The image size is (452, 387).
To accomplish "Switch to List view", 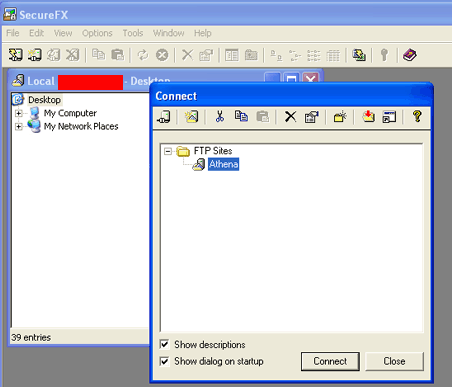I will coord(314,55).
